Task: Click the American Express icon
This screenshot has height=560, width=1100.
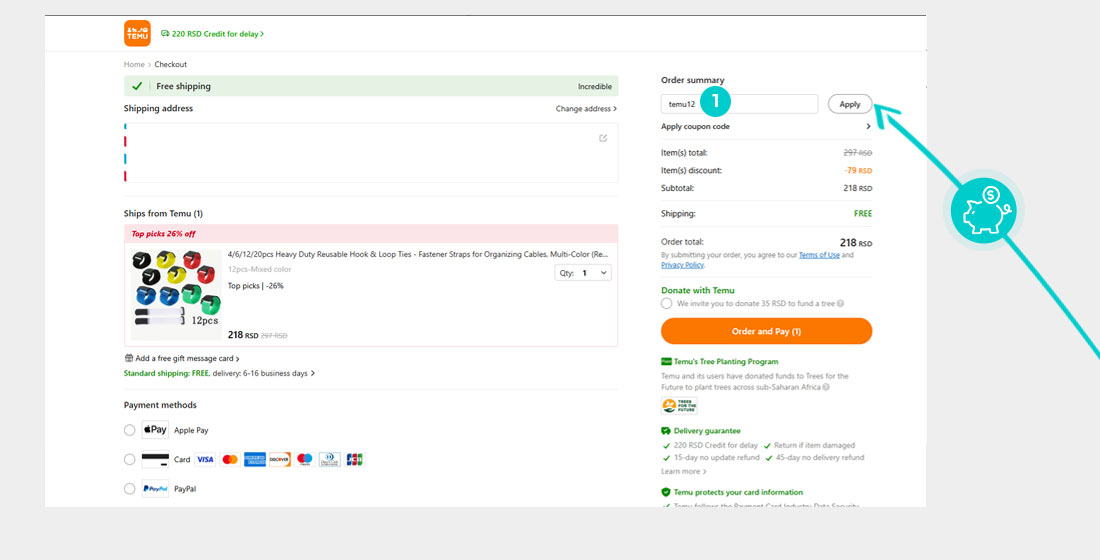Action: pyautogui.click(x=255, y=460)
